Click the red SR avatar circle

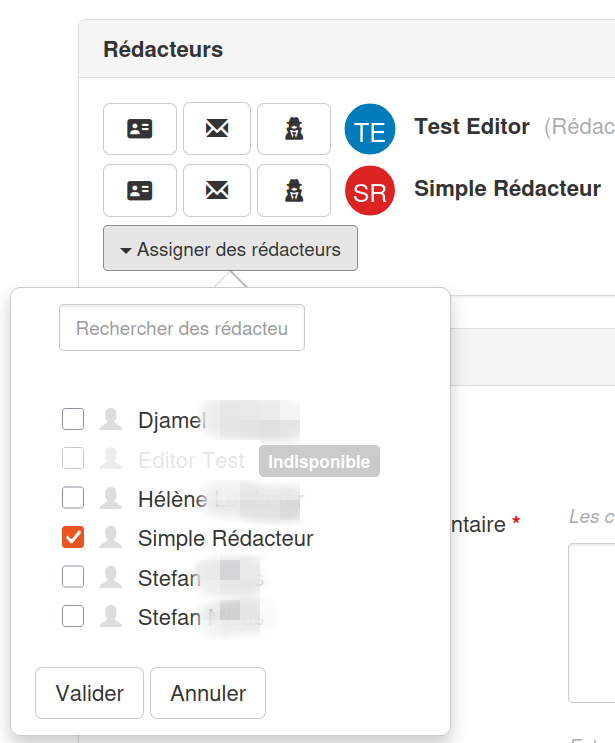pyautogui.click(x=370, y=190)
